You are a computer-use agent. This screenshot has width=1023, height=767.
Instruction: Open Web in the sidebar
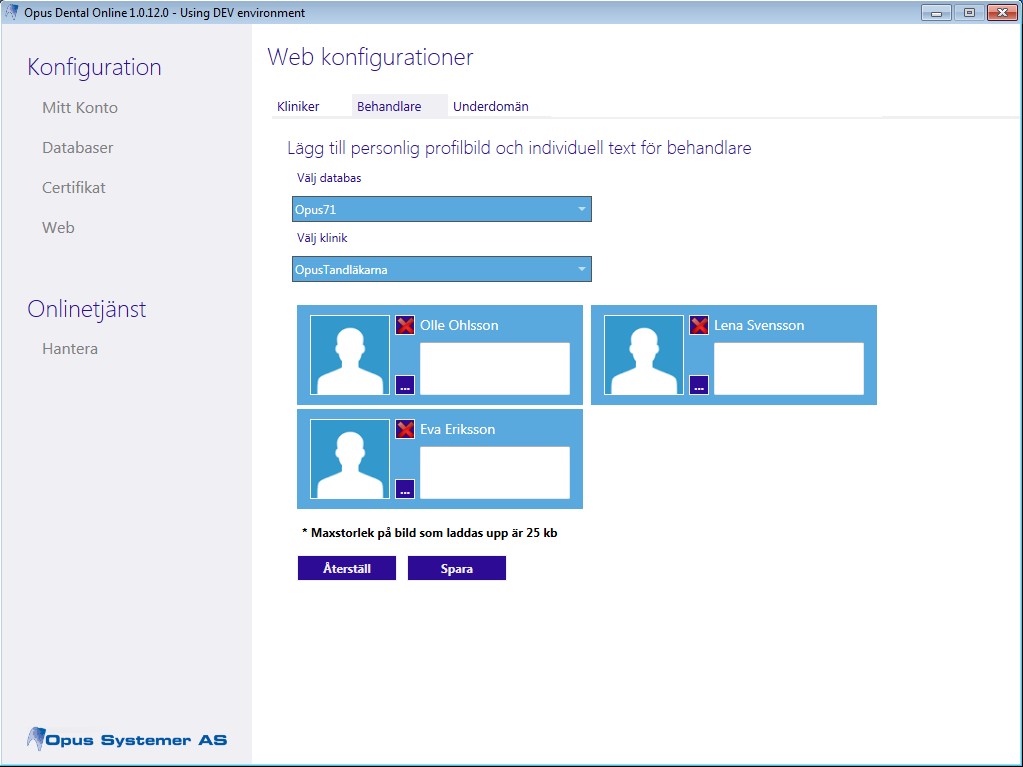pyautogui.click(x=59, y=228)
